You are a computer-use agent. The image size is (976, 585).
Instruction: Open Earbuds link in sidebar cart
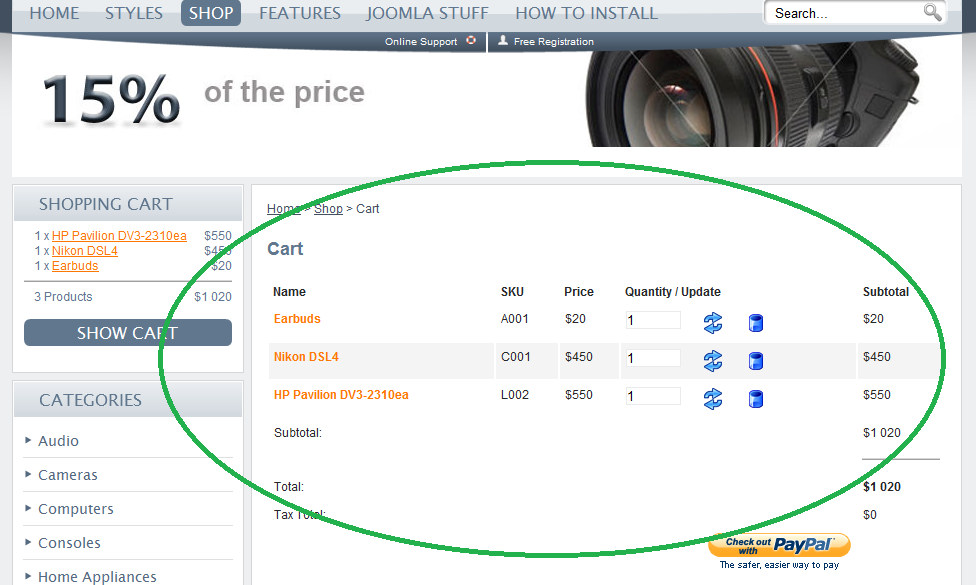pyautogui.click(x=75, y=266)
